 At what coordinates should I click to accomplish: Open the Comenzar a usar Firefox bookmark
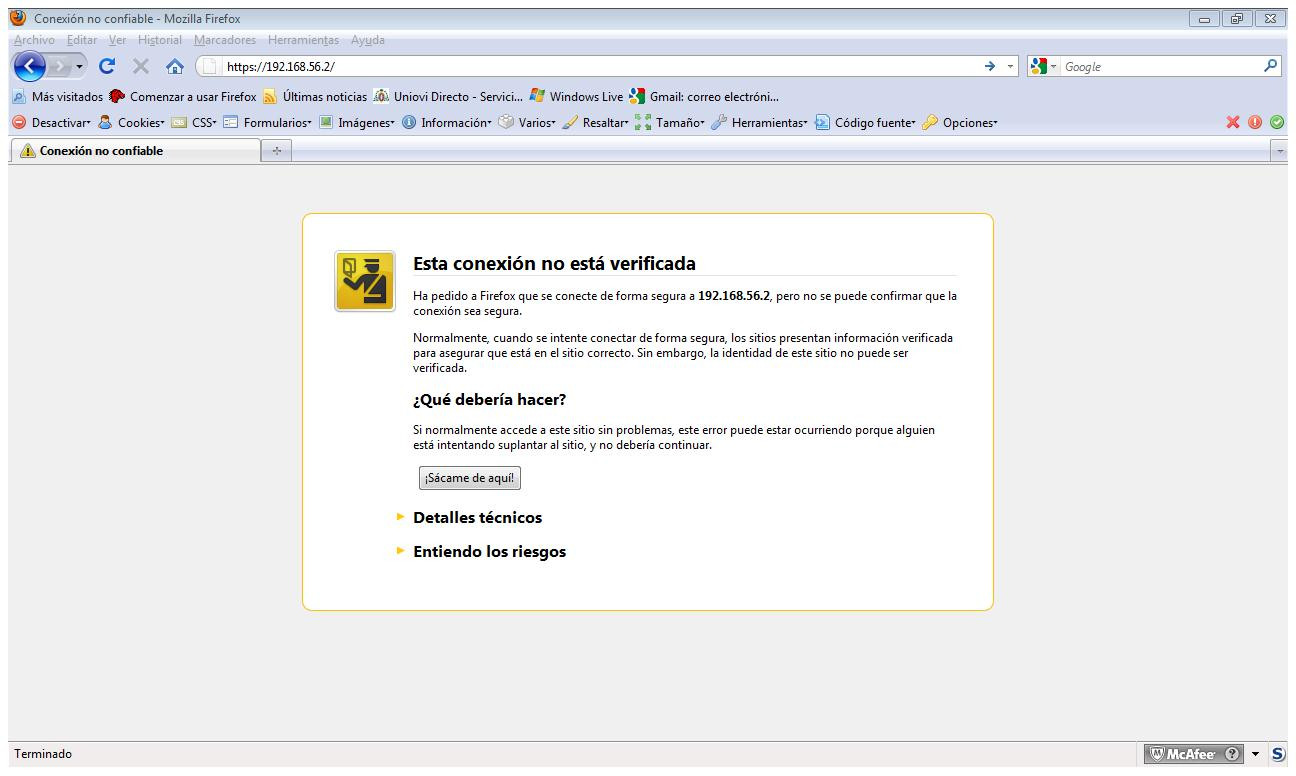coord(183,97)
